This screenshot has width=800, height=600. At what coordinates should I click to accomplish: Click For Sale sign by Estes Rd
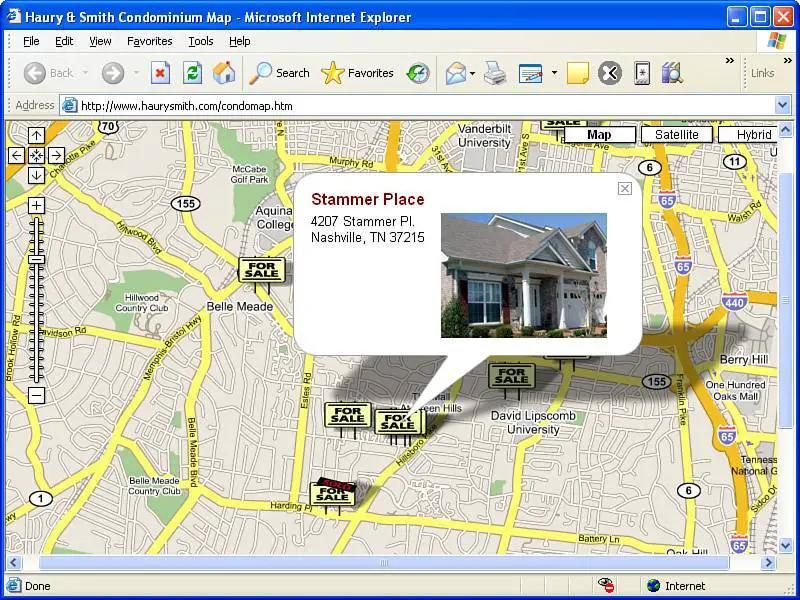click(x=348, y=416)
